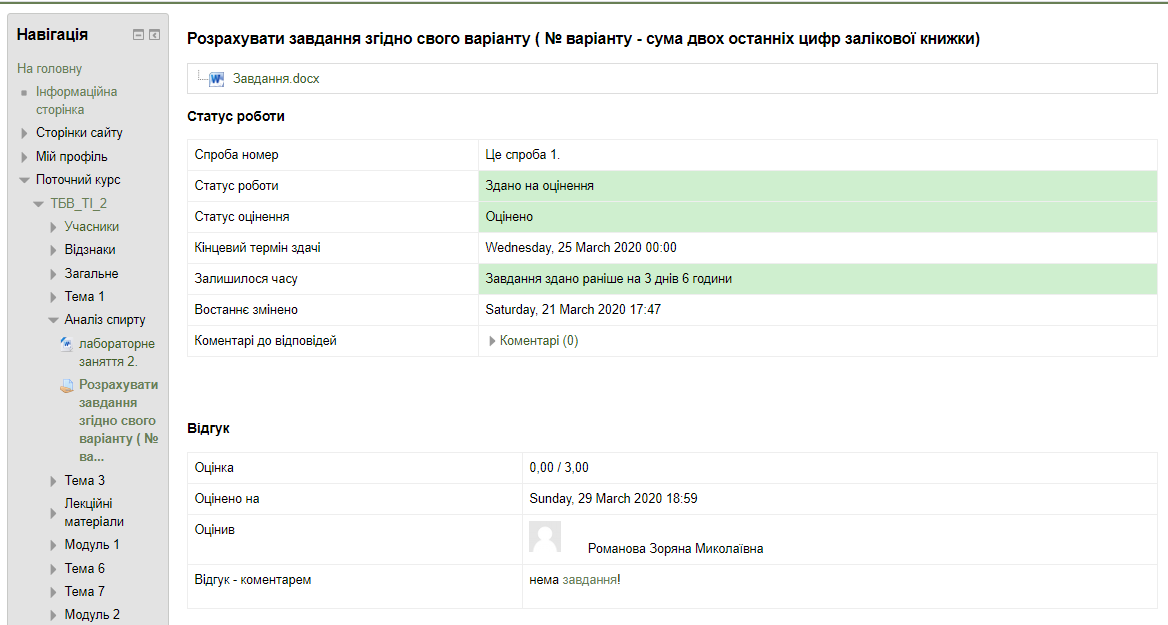Viewport: 1168px width, 625px height.
Task: Click the завдання link in feedback comment
Action: [589, 579]
